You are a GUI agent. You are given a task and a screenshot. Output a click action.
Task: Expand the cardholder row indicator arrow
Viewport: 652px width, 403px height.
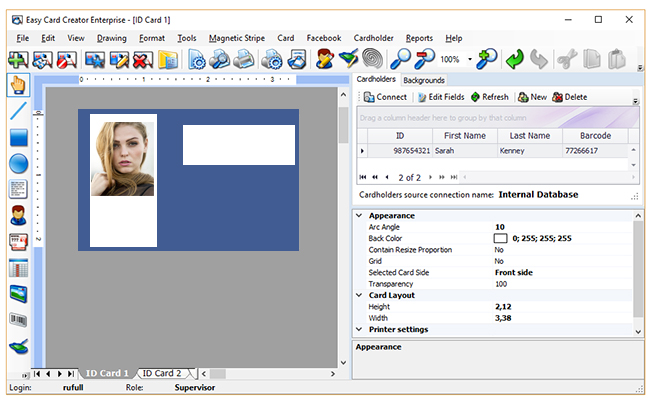(x=362, y=151)
